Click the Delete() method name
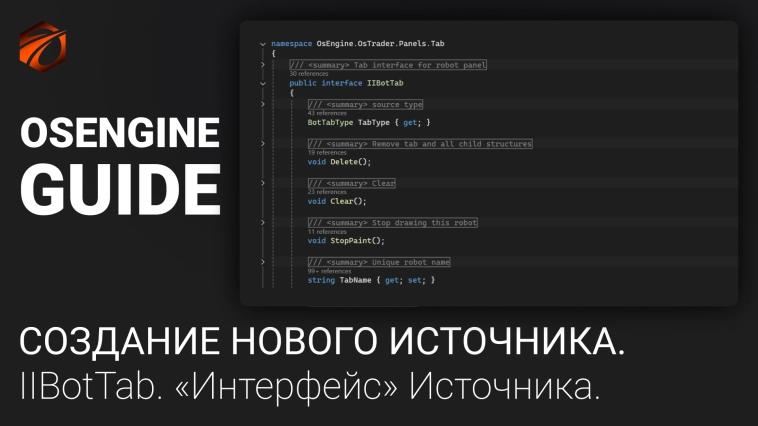Viewport: 758px width, 426px height. click(x=344, y=162)
